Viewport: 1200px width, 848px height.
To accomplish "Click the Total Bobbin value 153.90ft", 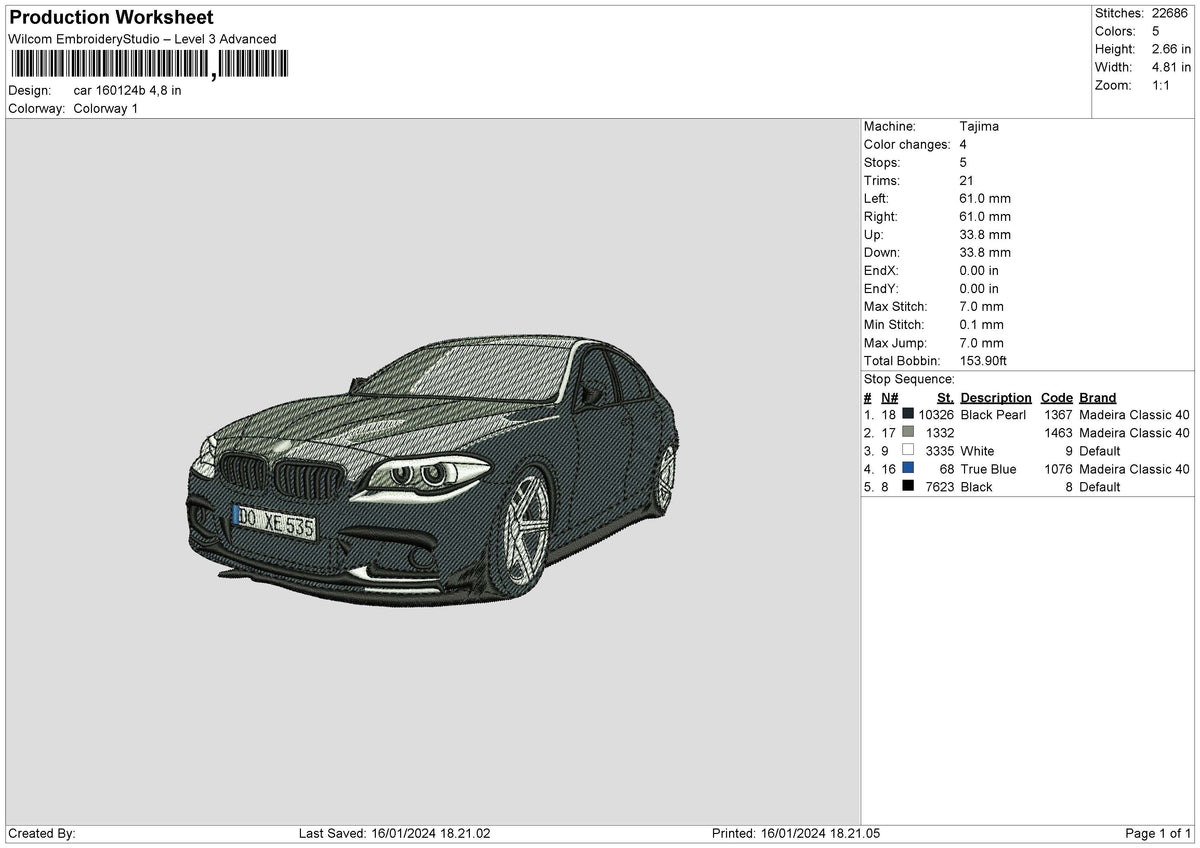I will [984, 360].
